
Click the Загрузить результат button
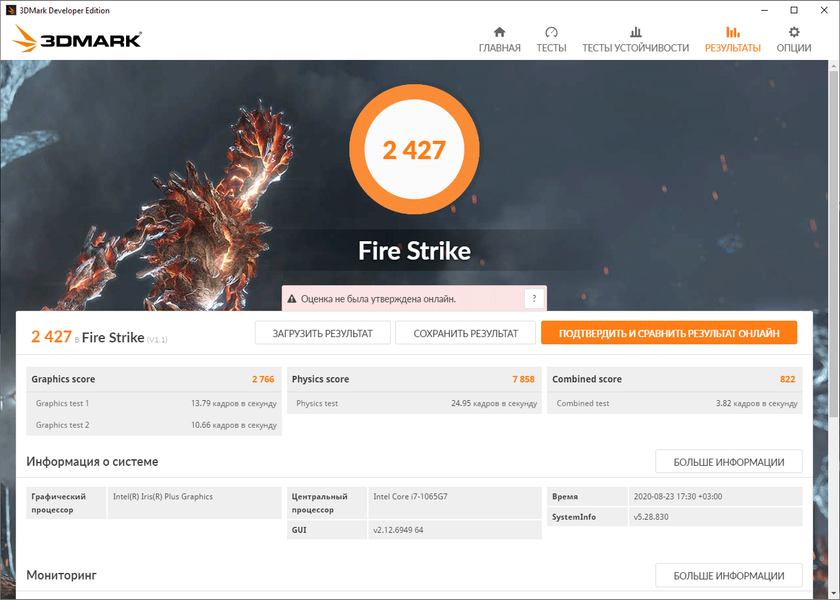[322, 333]
